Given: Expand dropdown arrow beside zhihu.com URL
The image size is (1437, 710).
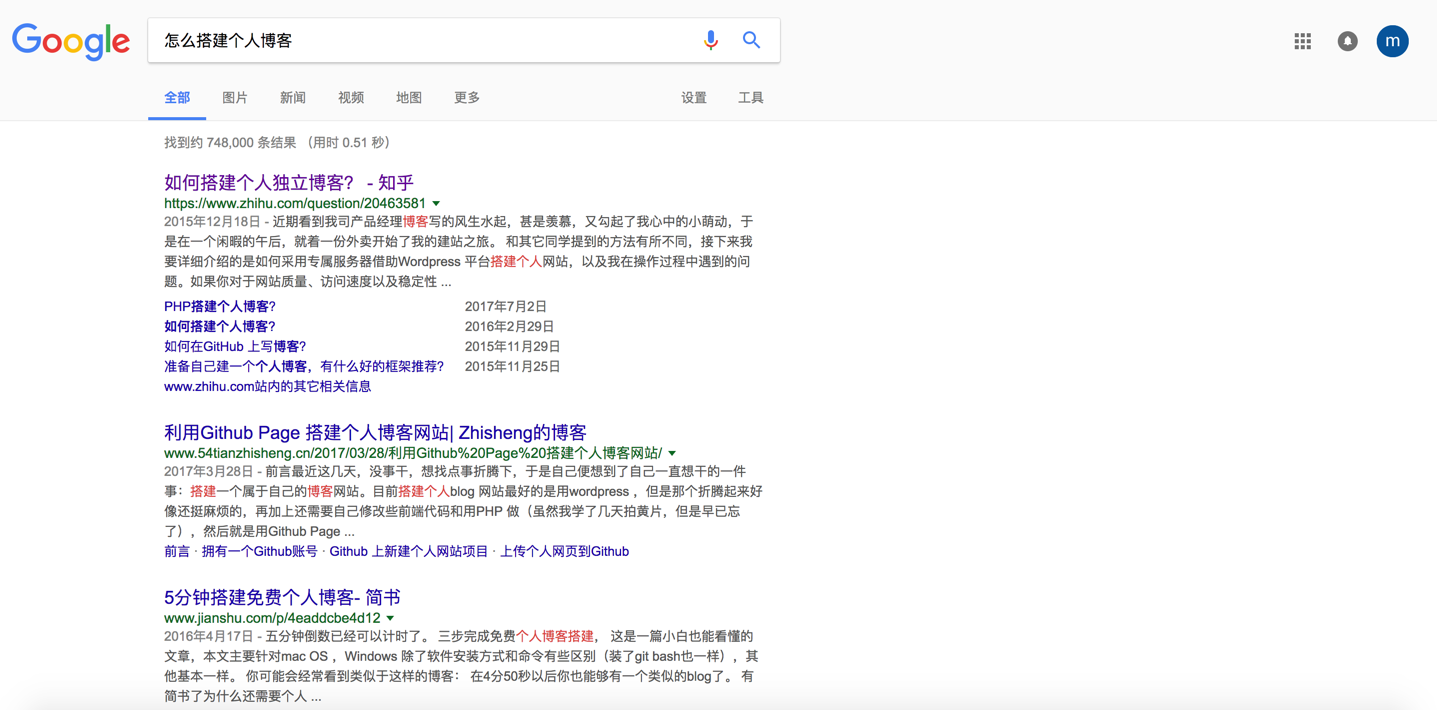Looking at the screenshot, I should tap(436, 204).
